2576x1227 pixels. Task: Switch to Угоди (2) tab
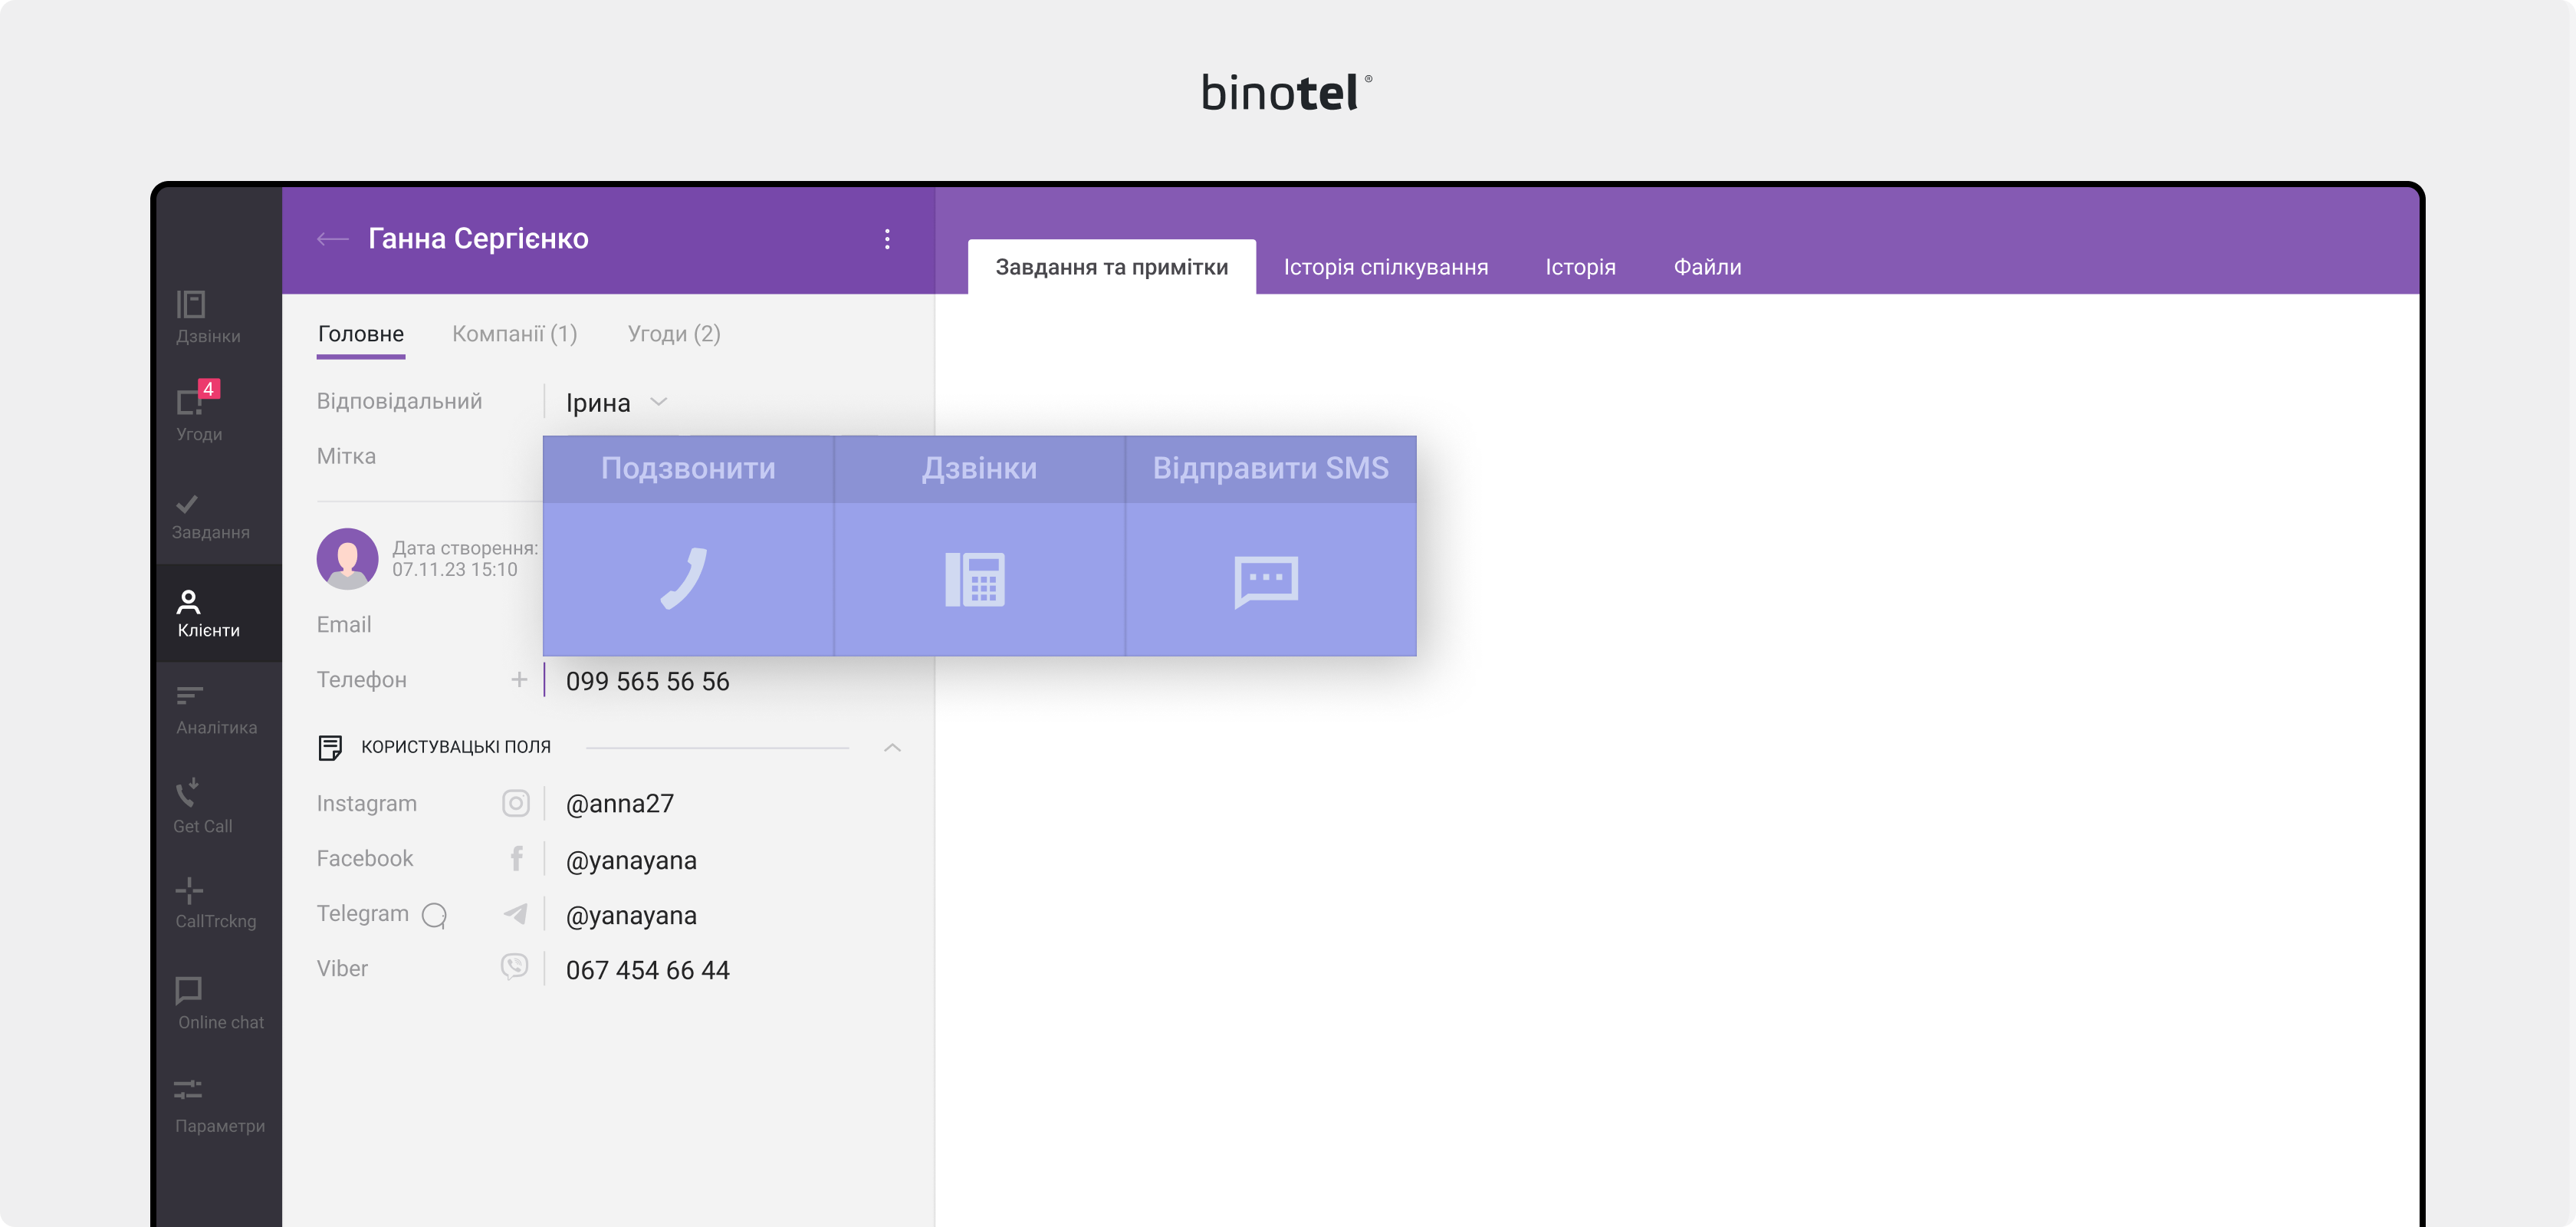(674, 334)
